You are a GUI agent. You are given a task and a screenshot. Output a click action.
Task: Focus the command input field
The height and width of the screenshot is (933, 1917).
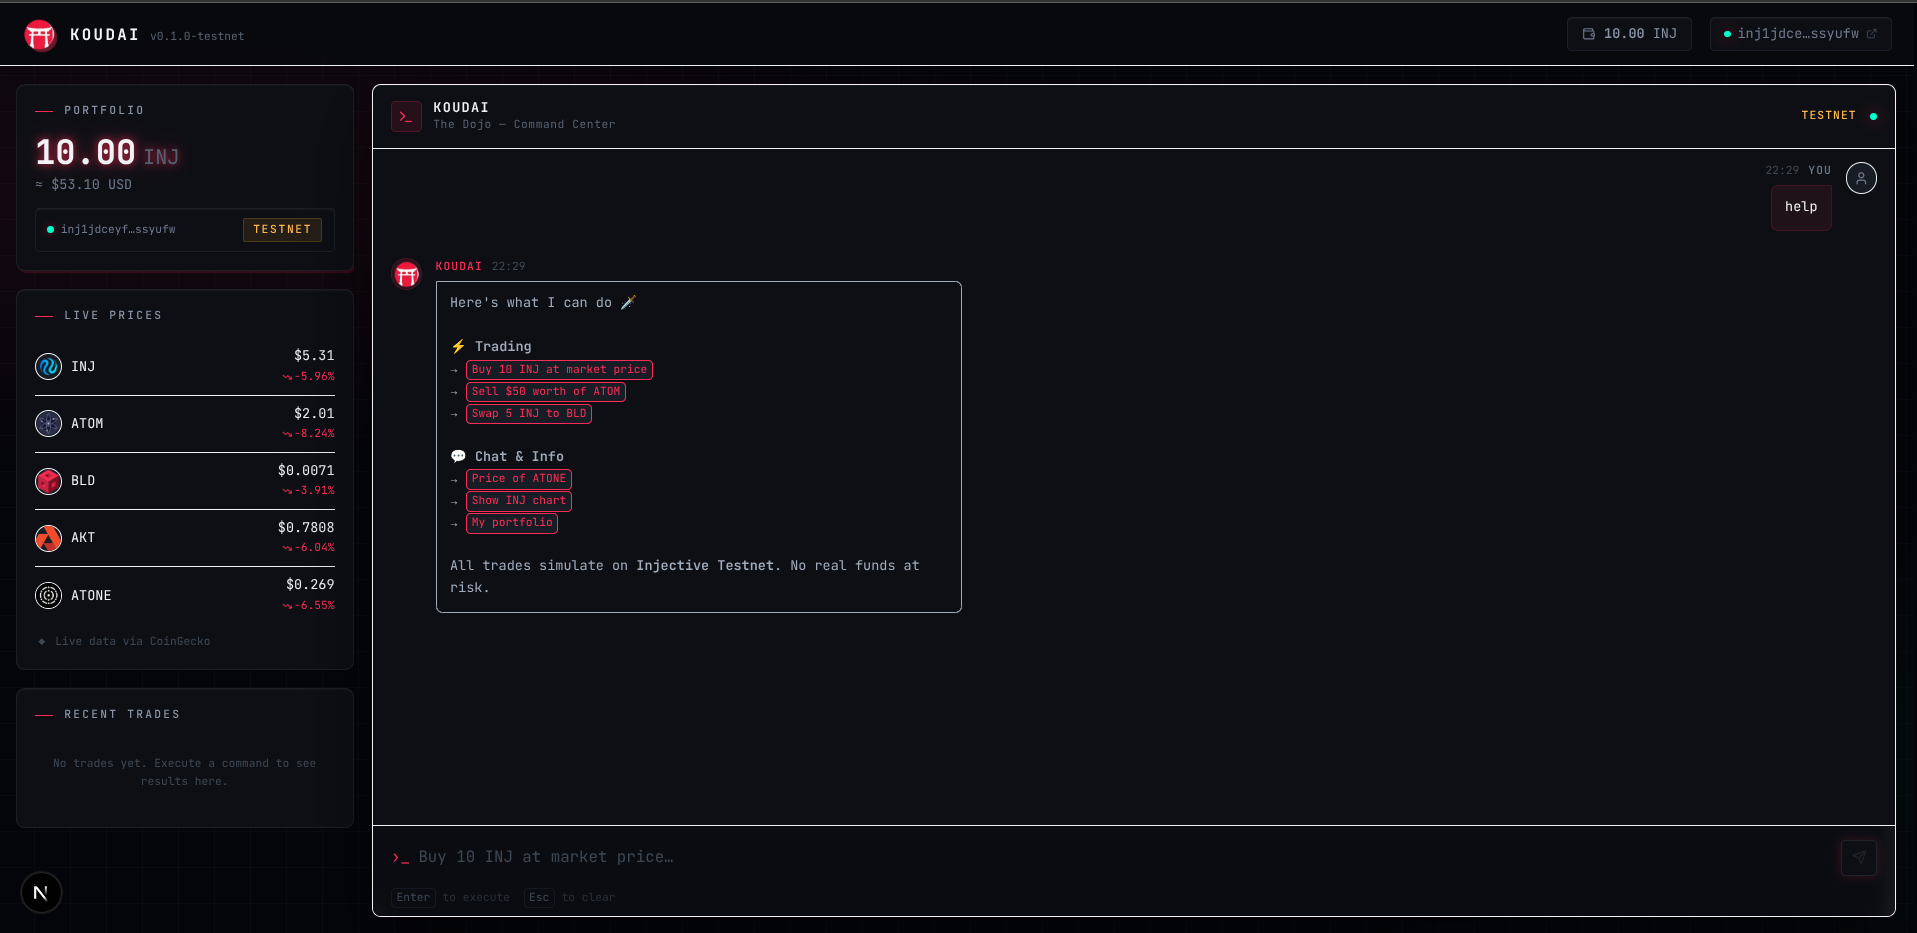[x=1120, y=857]
